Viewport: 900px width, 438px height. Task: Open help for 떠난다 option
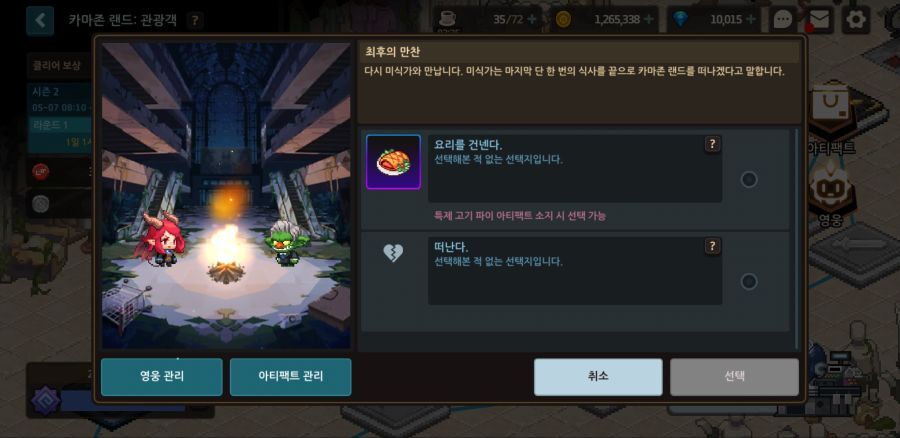[x=712, y=246]
